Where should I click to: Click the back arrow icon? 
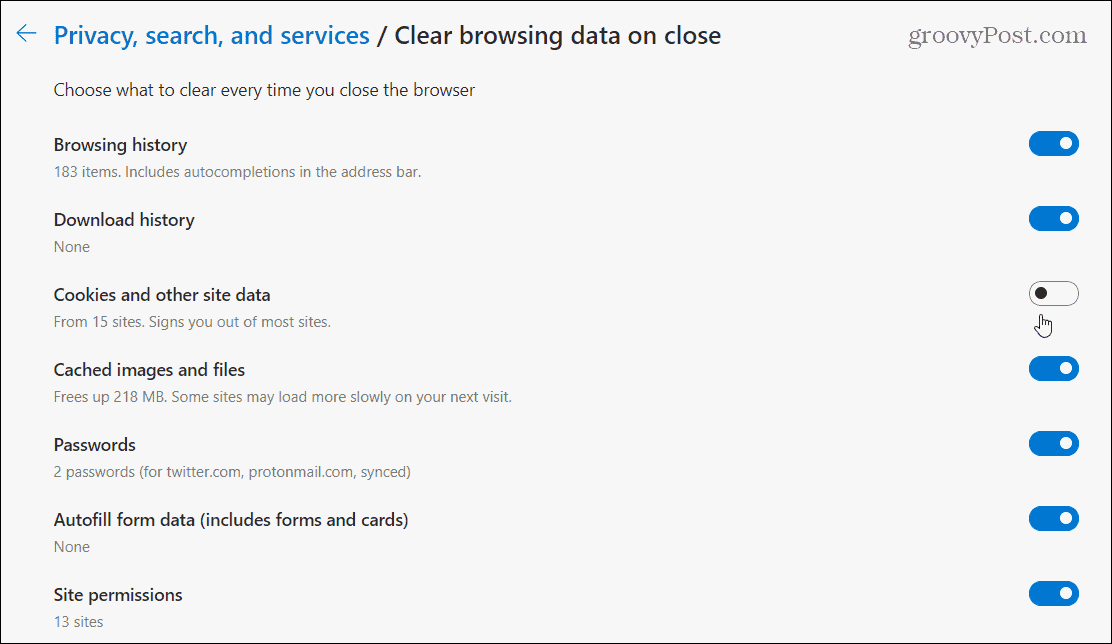point(26,33)
